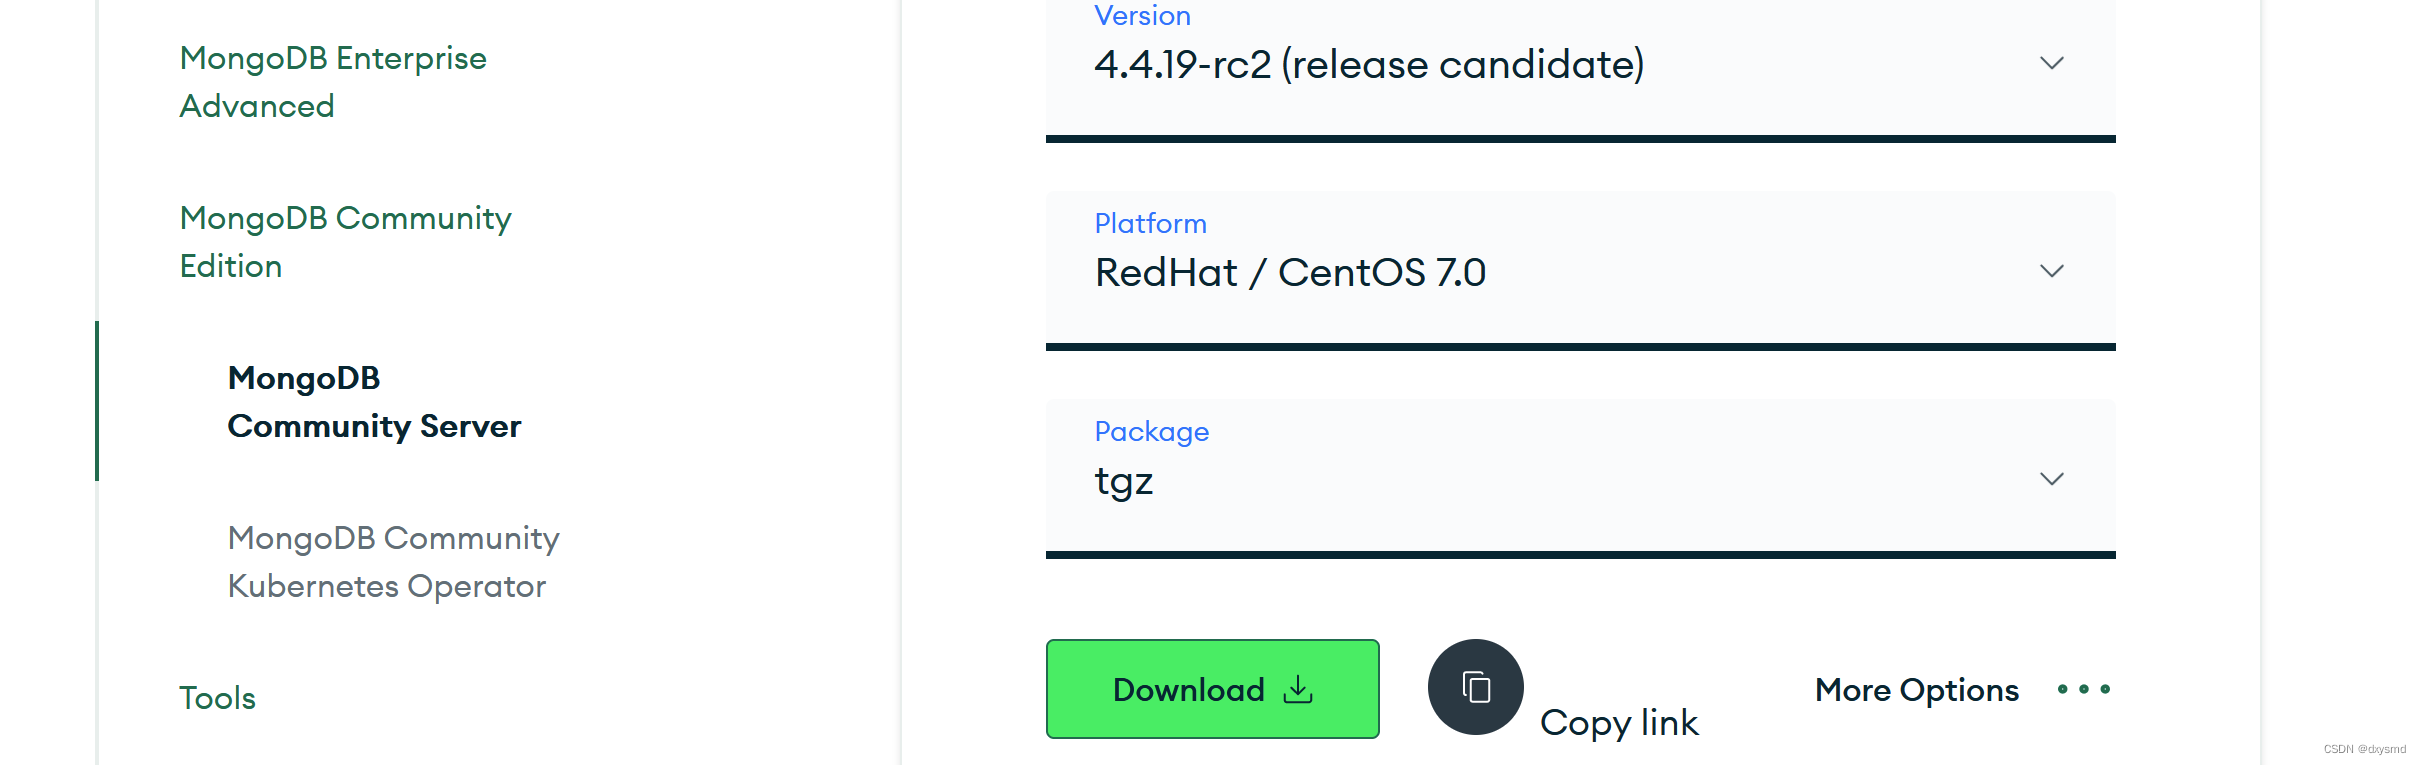This screenshot has height=765, width=2421.
Task: Click the Version field label
Action: point(1142,15)
